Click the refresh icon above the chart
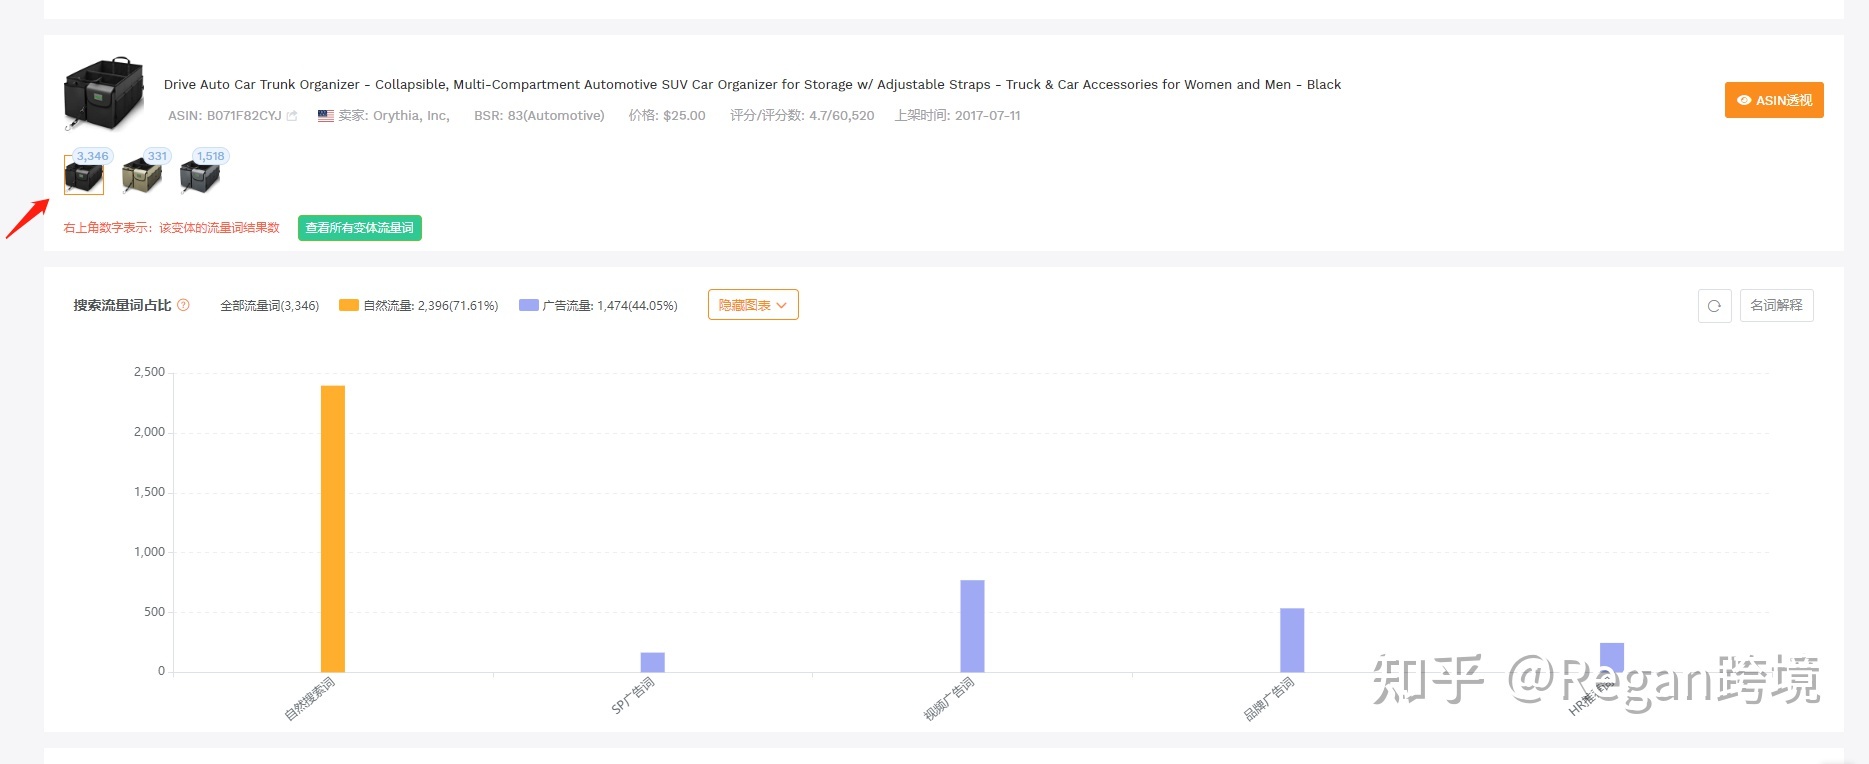The width and height of the screenshot is (1869, 764). pyautogui.click(x=1714, y=306)
